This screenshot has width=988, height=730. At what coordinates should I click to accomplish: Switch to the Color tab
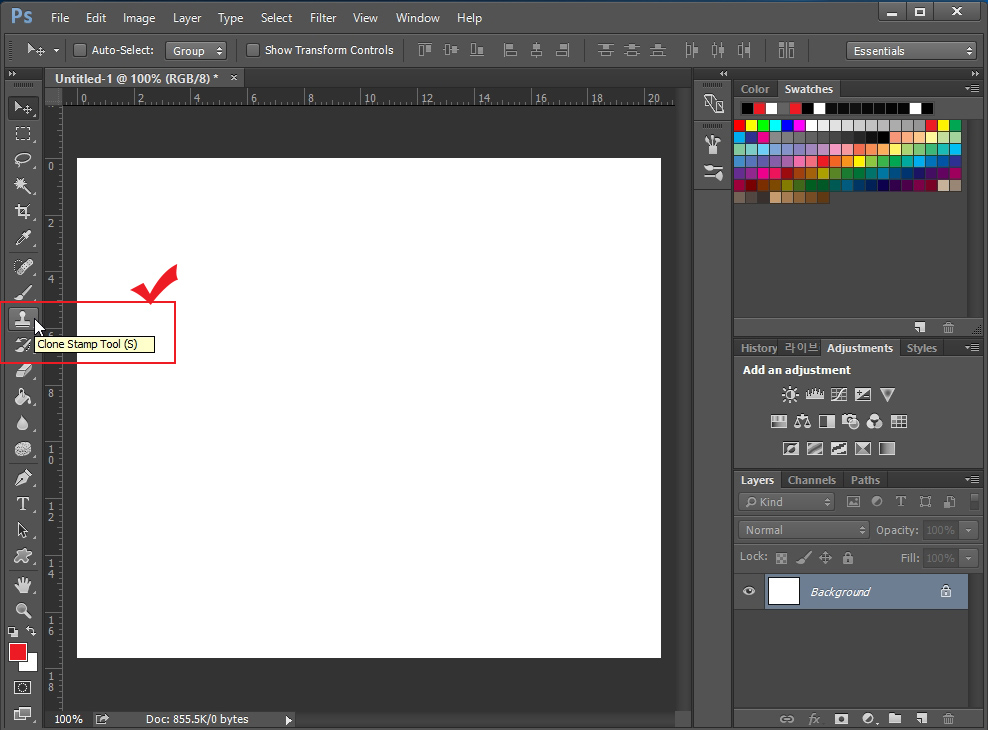click(x=755, y=89)
